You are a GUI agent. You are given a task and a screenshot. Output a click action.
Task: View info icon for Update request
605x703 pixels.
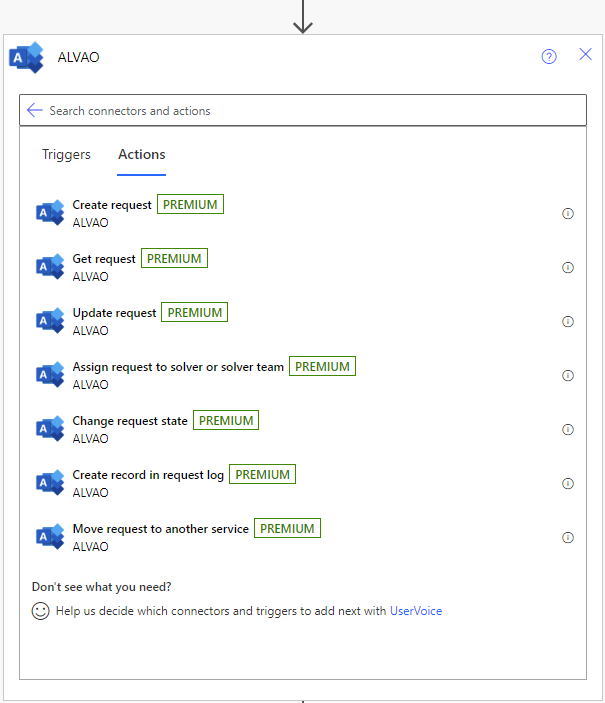pos(568,322)
